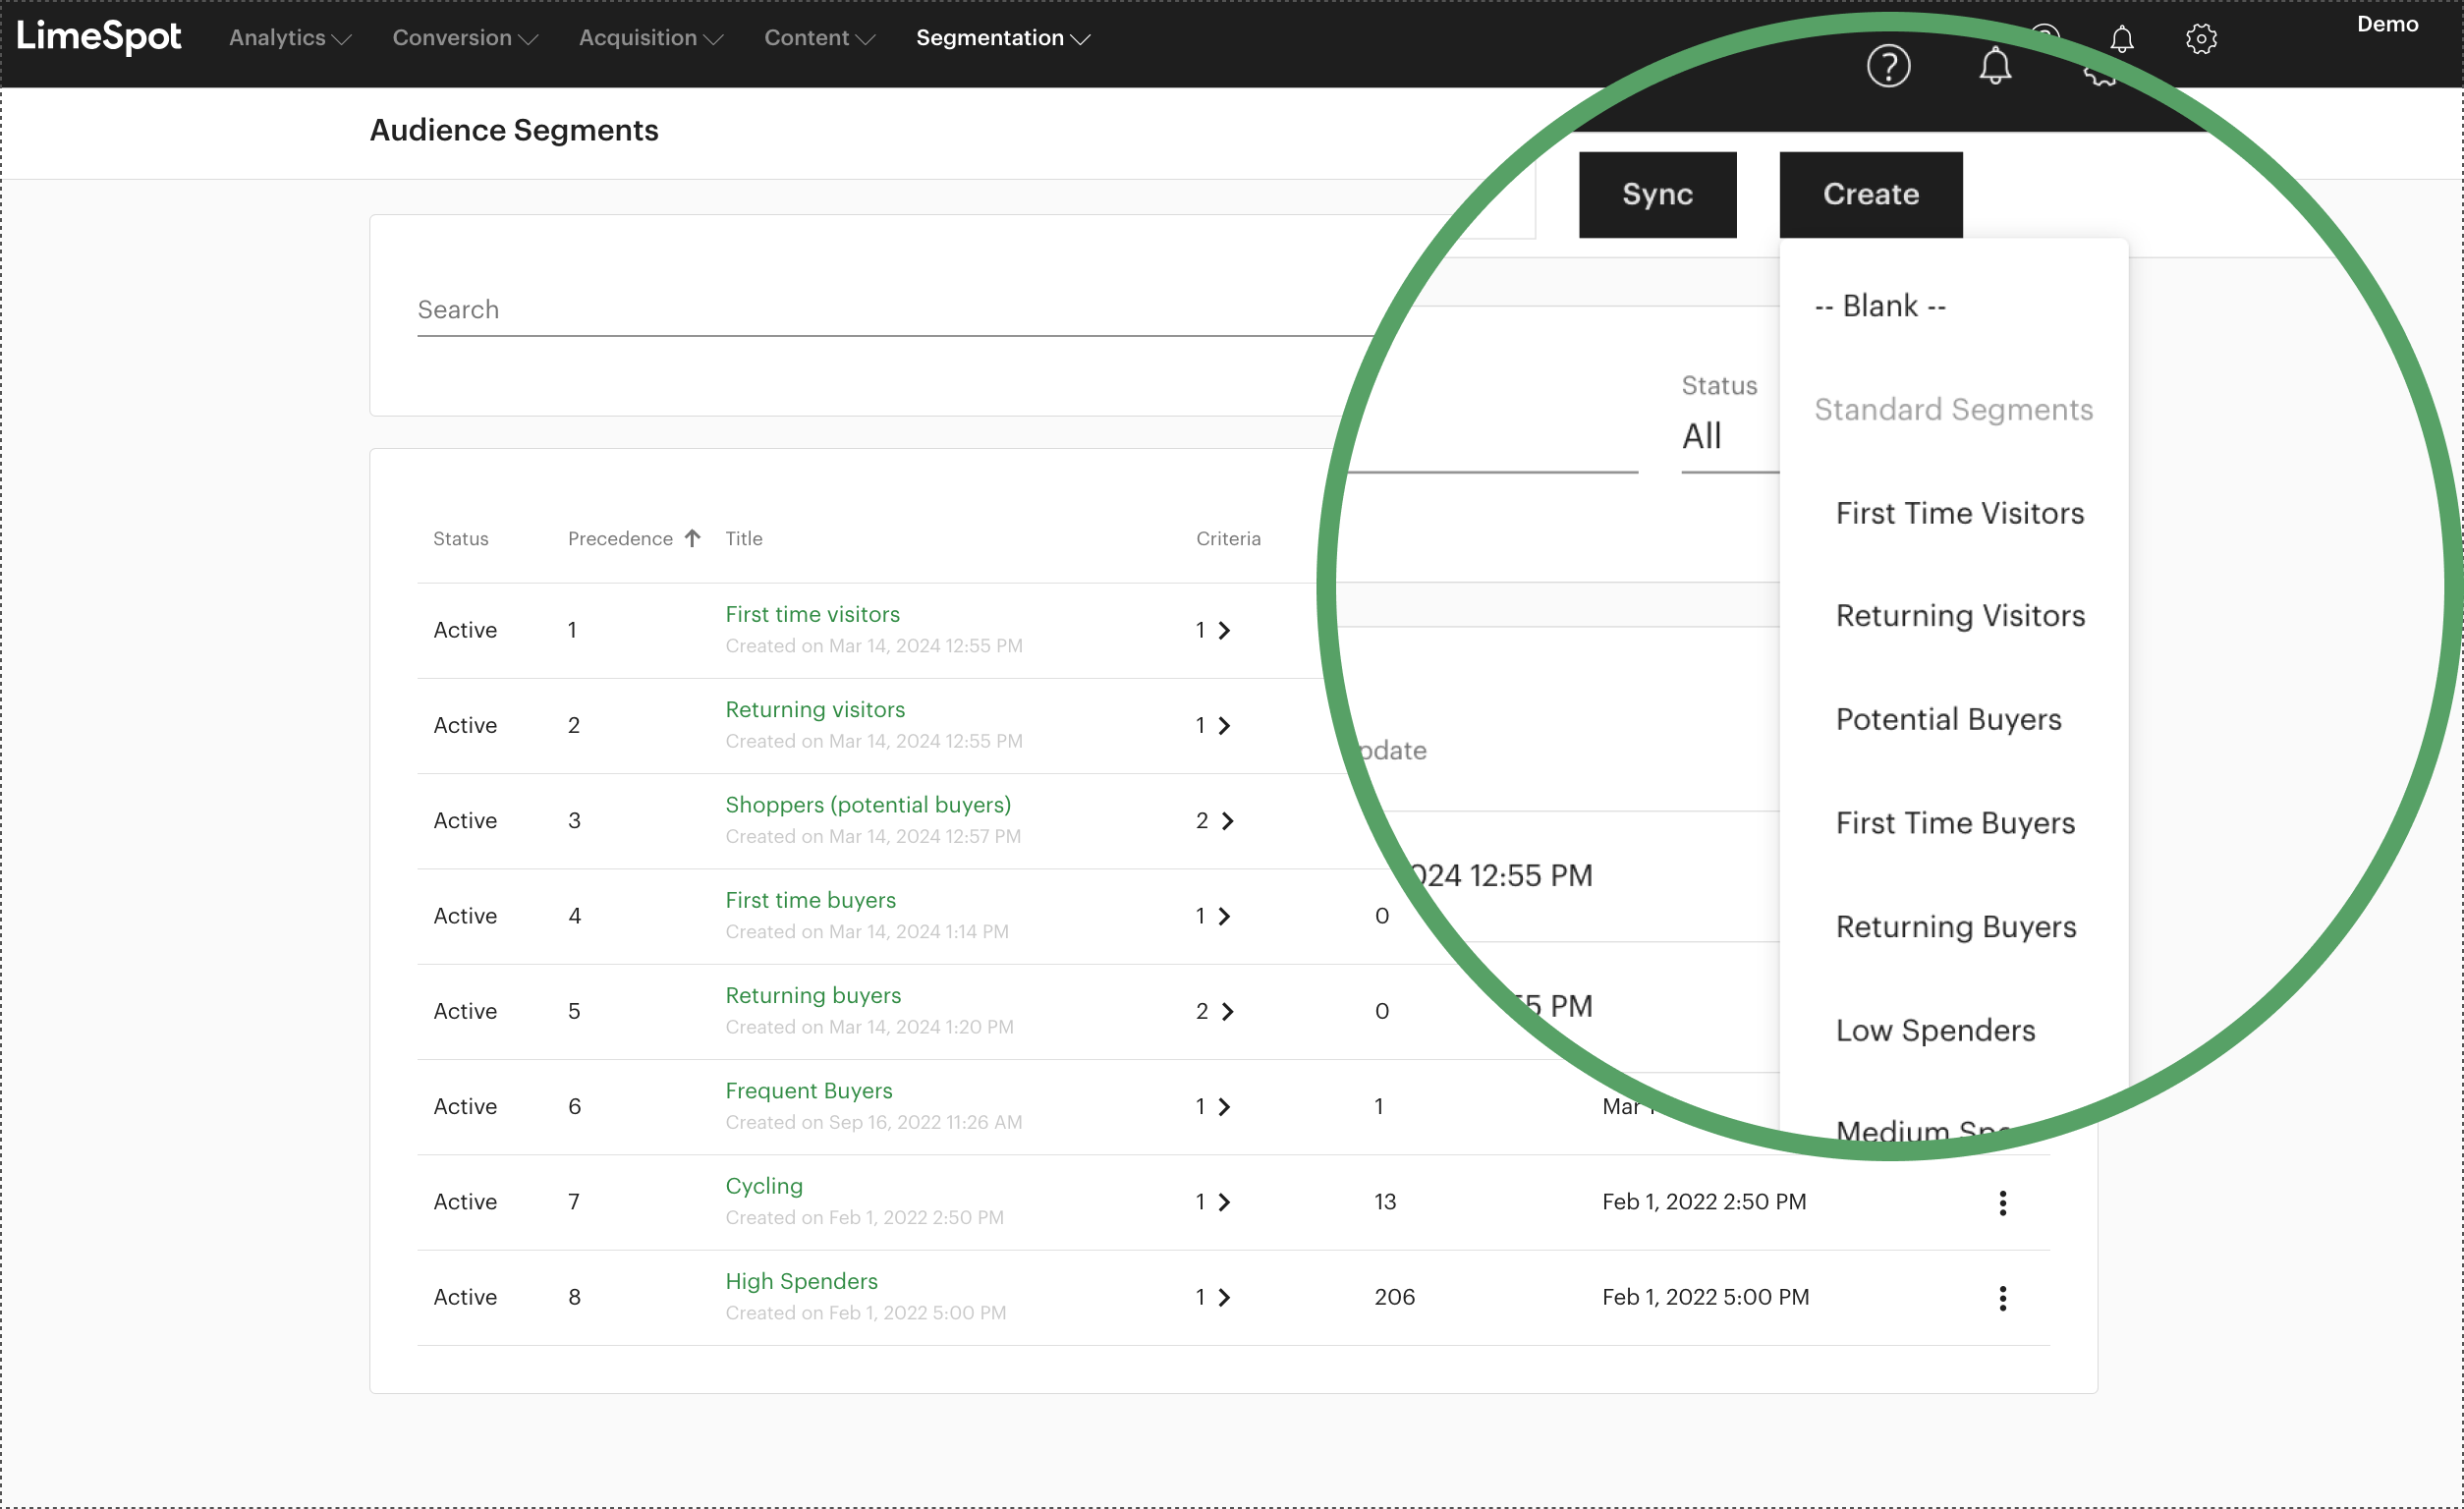
Task: Open the Frequent Buyers segment
Action: click(808, 1090)
